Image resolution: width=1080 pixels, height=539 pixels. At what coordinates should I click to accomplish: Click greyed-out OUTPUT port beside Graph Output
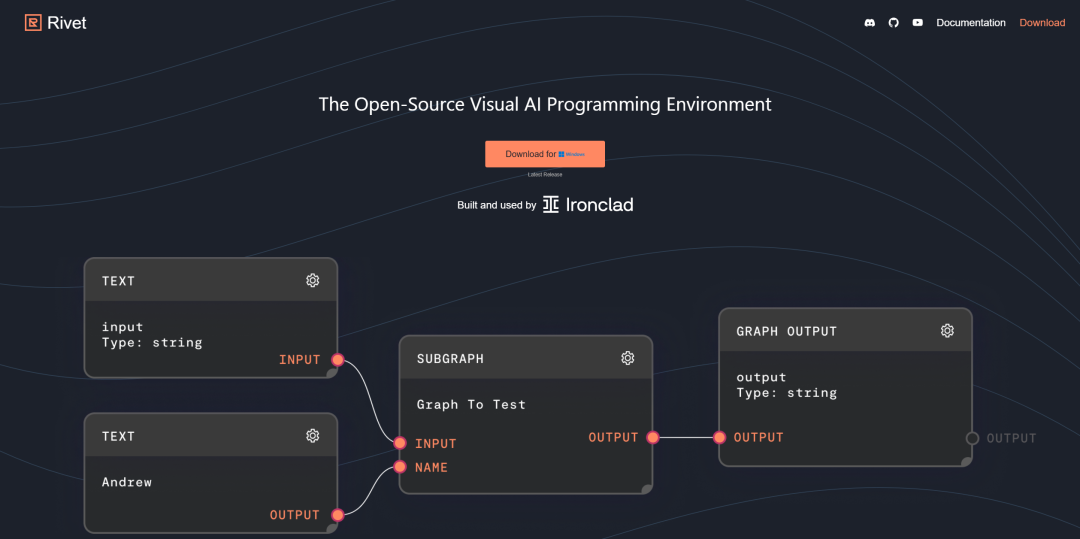click(x=972, y=438)
